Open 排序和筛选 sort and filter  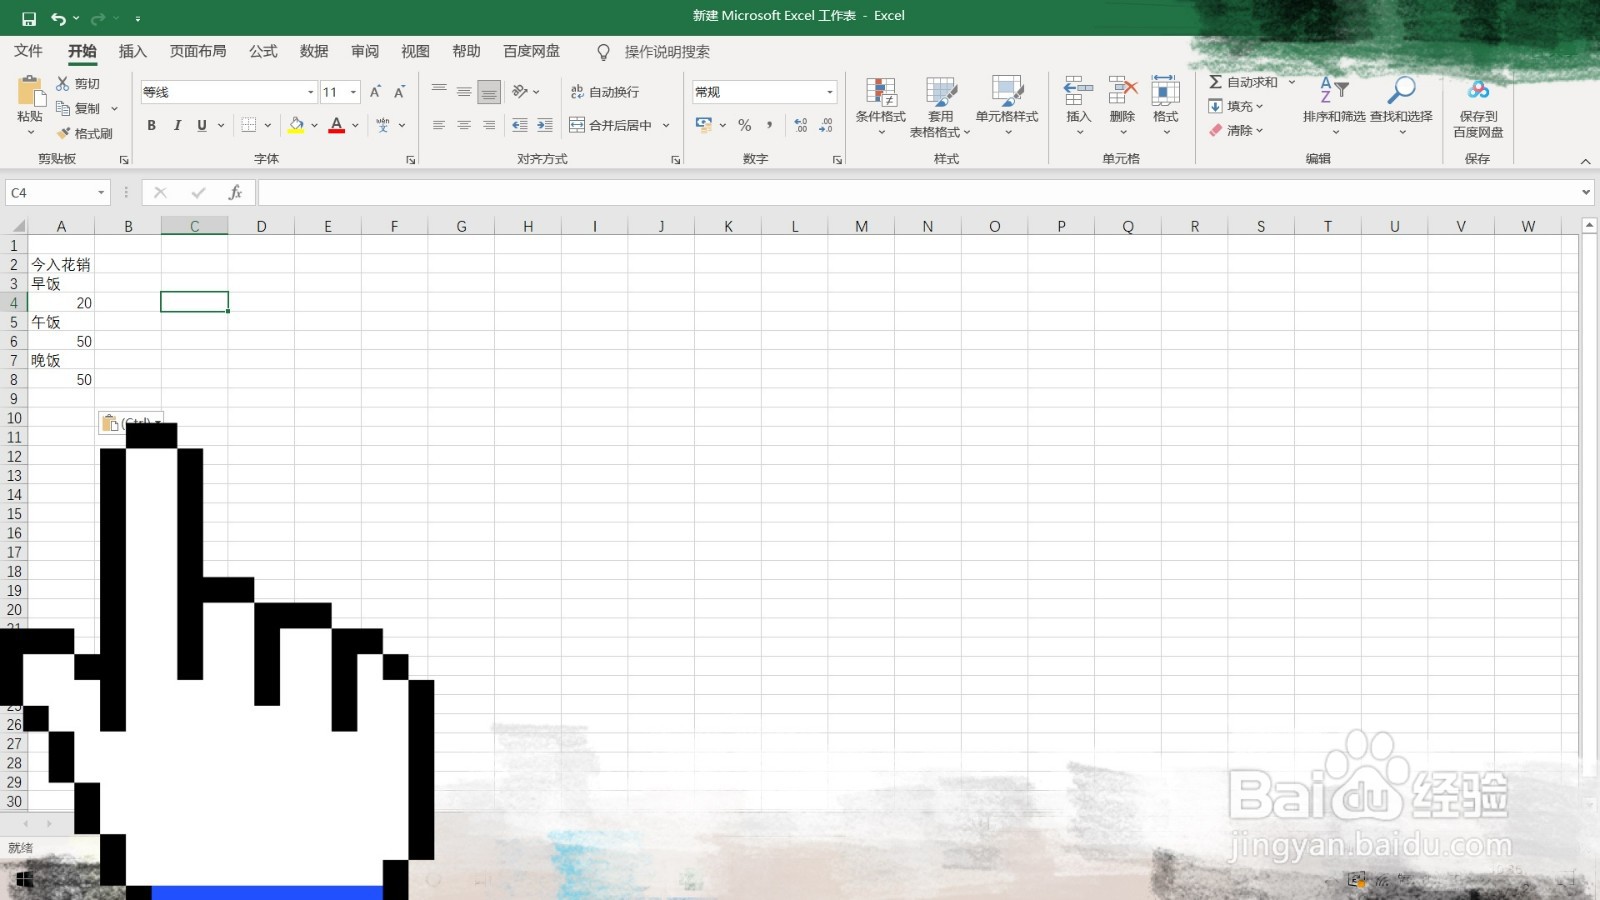click(1334, 104)
